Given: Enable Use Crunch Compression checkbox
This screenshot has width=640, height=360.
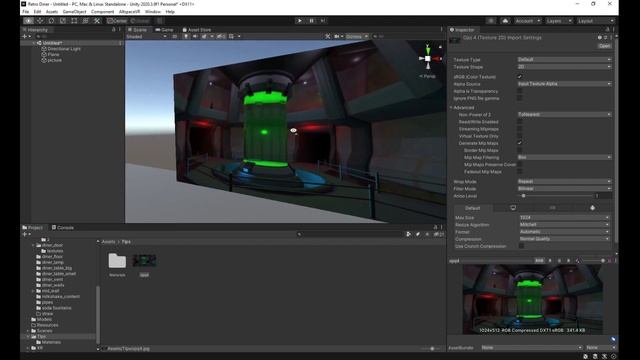Looking at the screenshot, I should click(x=521, y=246).
